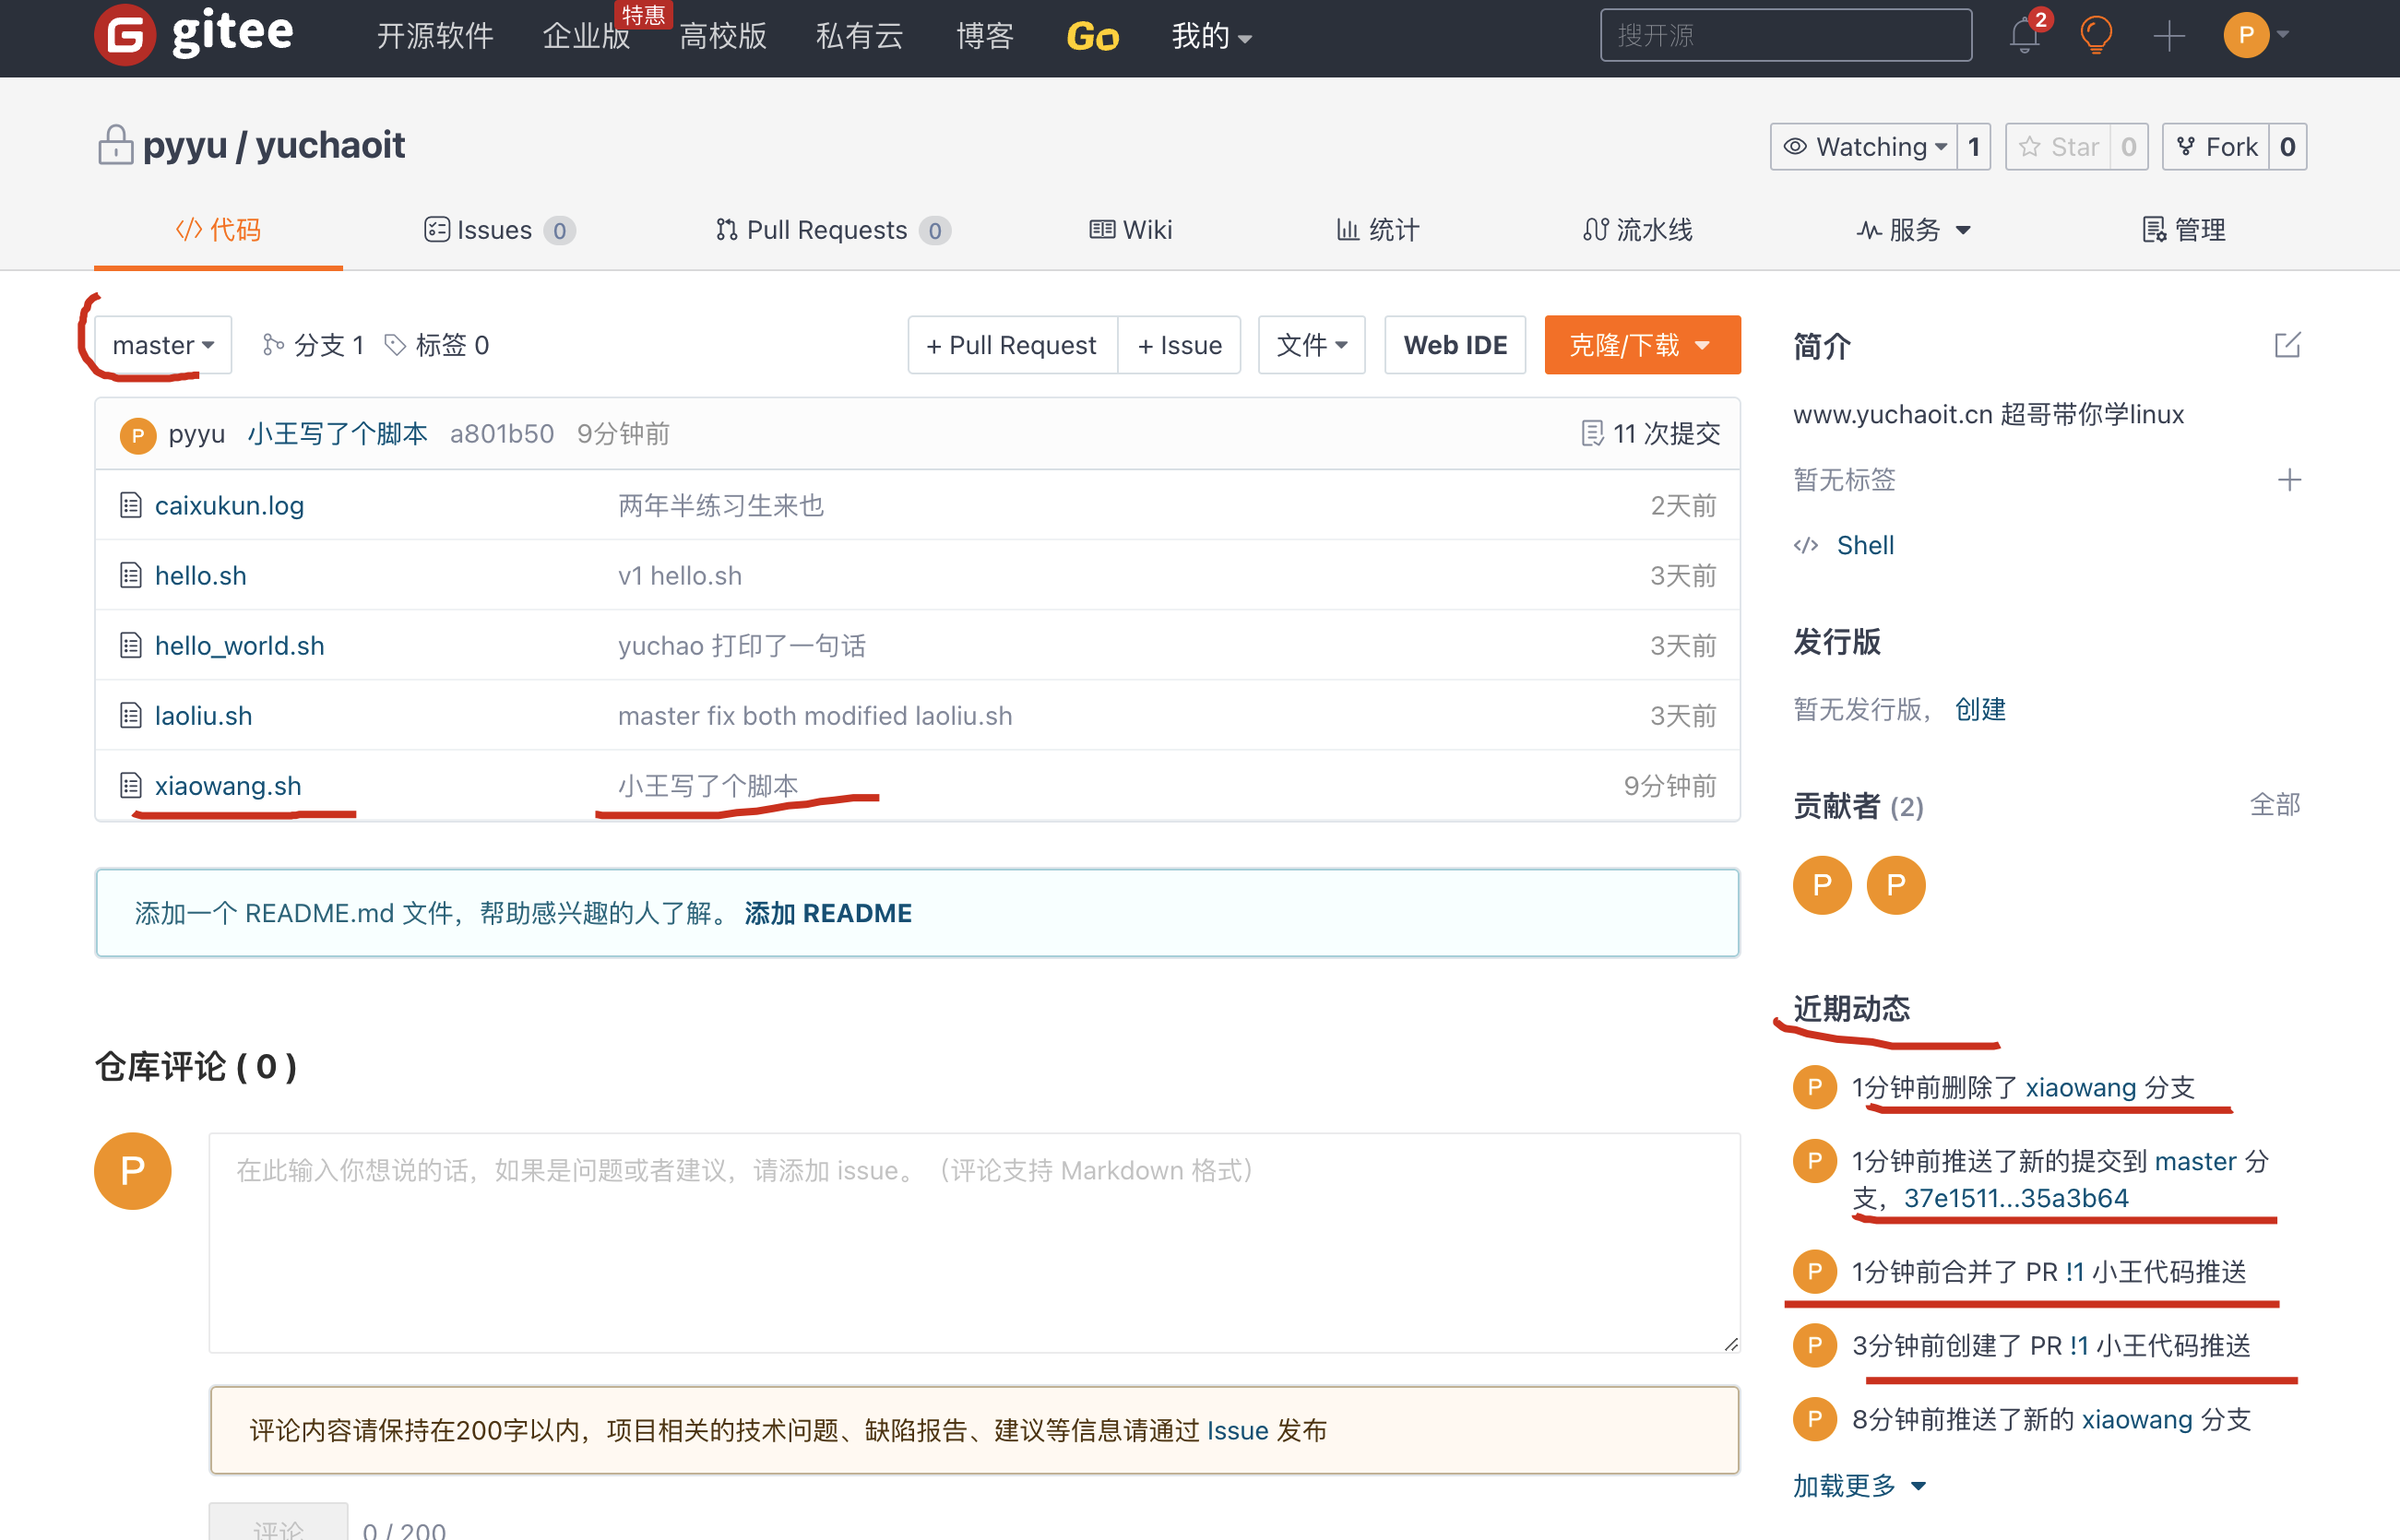Open commit history via 11 次提交
This screenshot has height=1540, width=2400.
1651,433
